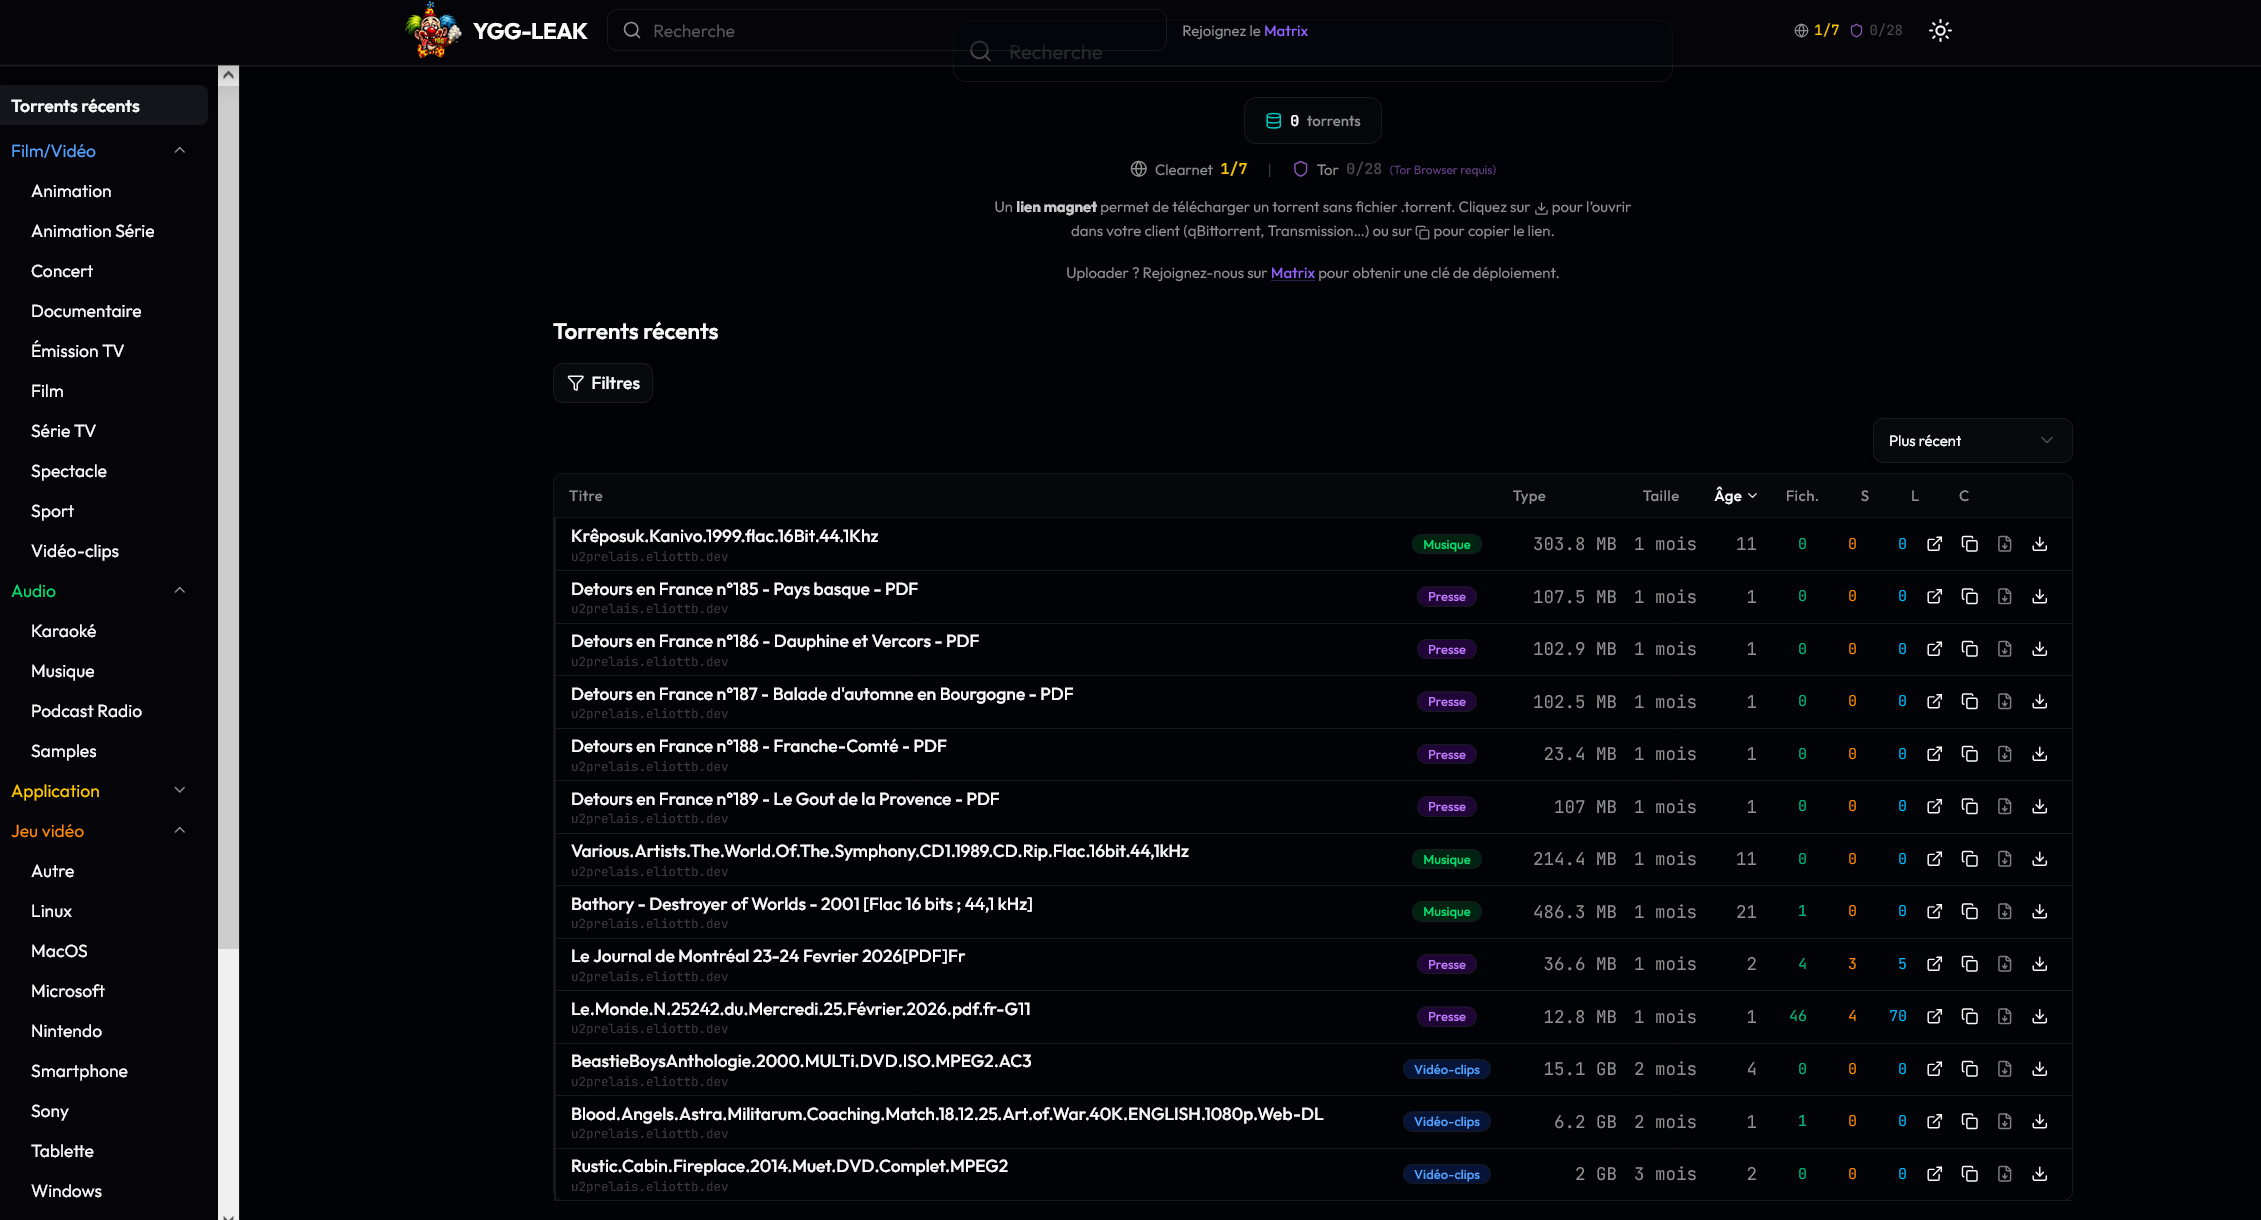The height and width of the screenshot is (1220, 2261).
Task: Sort by the Âge column header
Action: click(x=1735, y=496)
